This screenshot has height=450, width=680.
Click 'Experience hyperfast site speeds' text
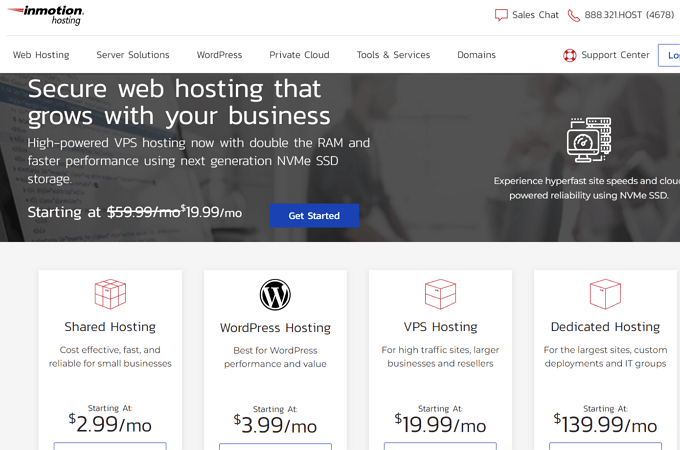coord(587,188)
